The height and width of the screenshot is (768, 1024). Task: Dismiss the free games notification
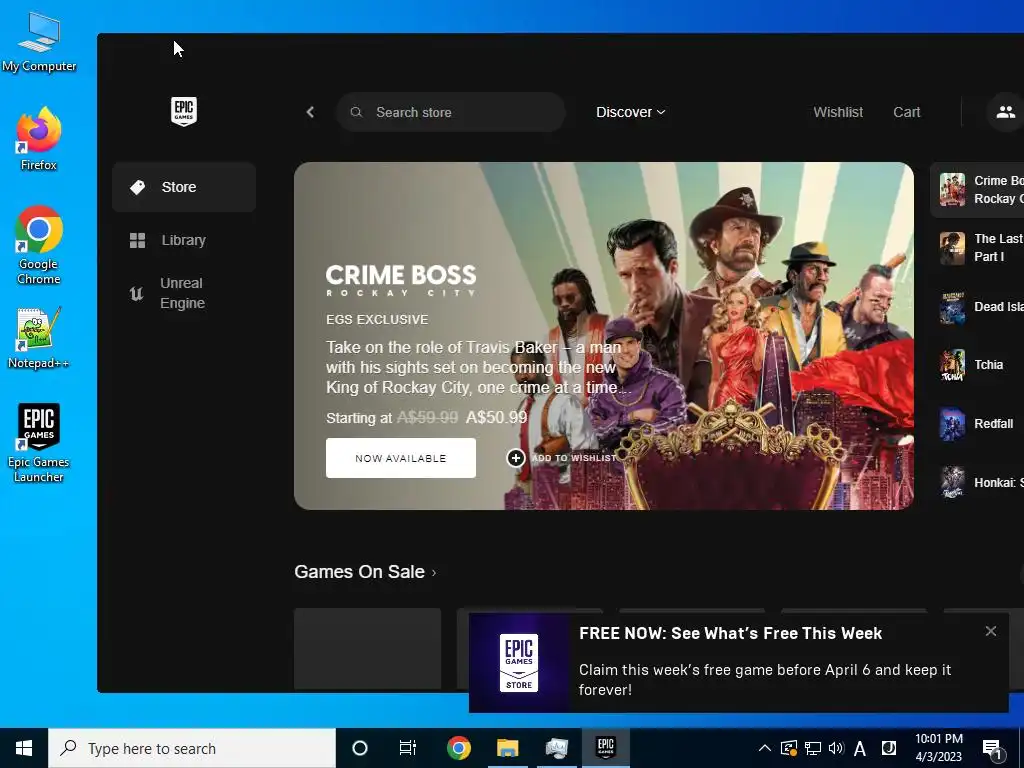tap(991, 631)
